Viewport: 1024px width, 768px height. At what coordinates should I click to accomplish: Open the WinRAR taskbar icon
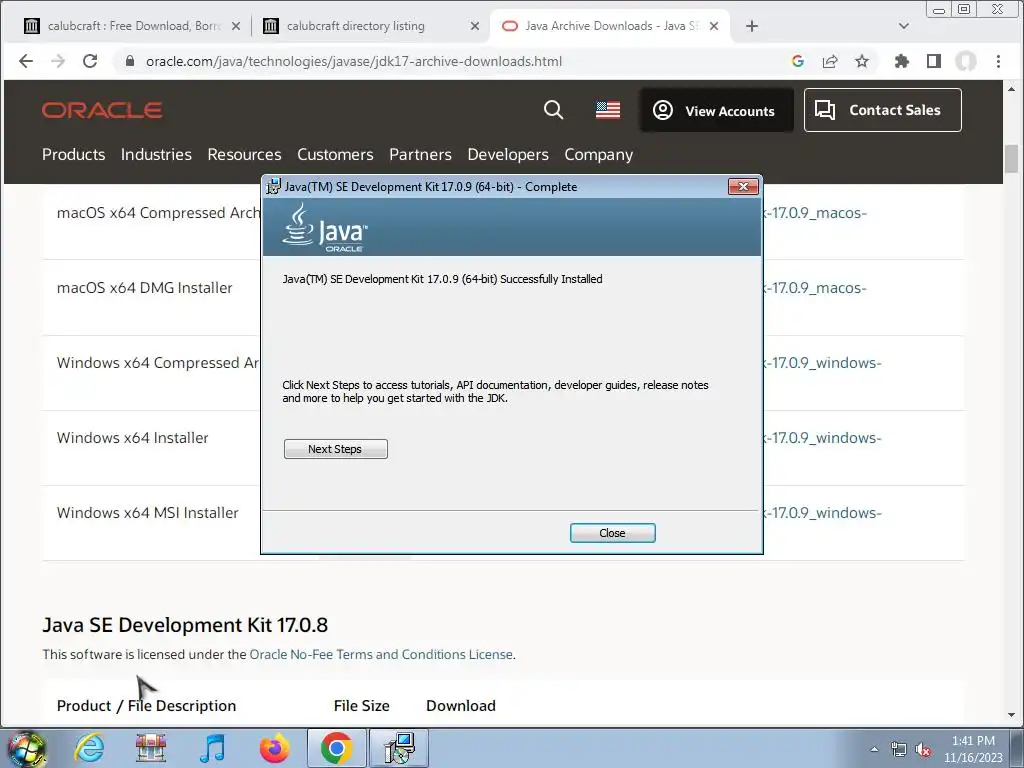pos(151,748)
